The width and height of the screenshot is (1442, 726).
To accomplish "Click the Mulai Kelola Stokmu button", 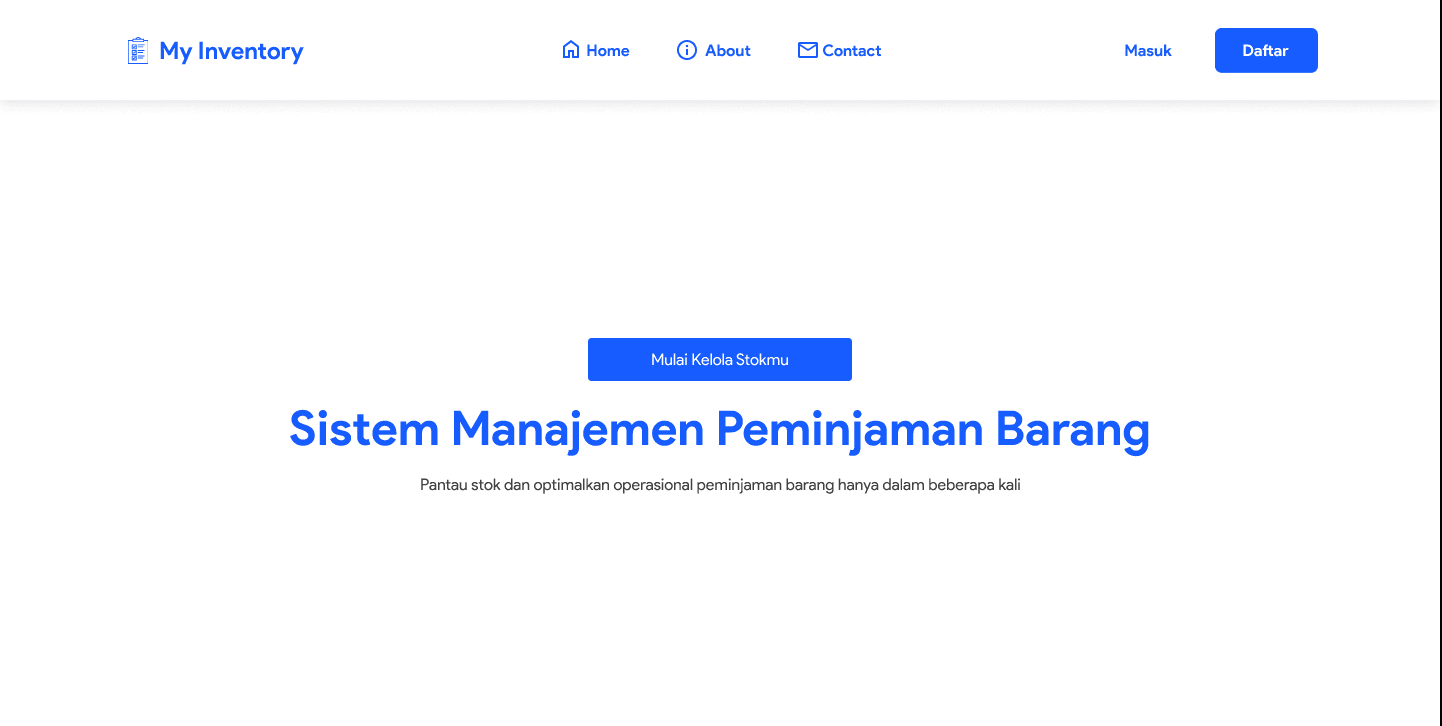I will point(719,359).
